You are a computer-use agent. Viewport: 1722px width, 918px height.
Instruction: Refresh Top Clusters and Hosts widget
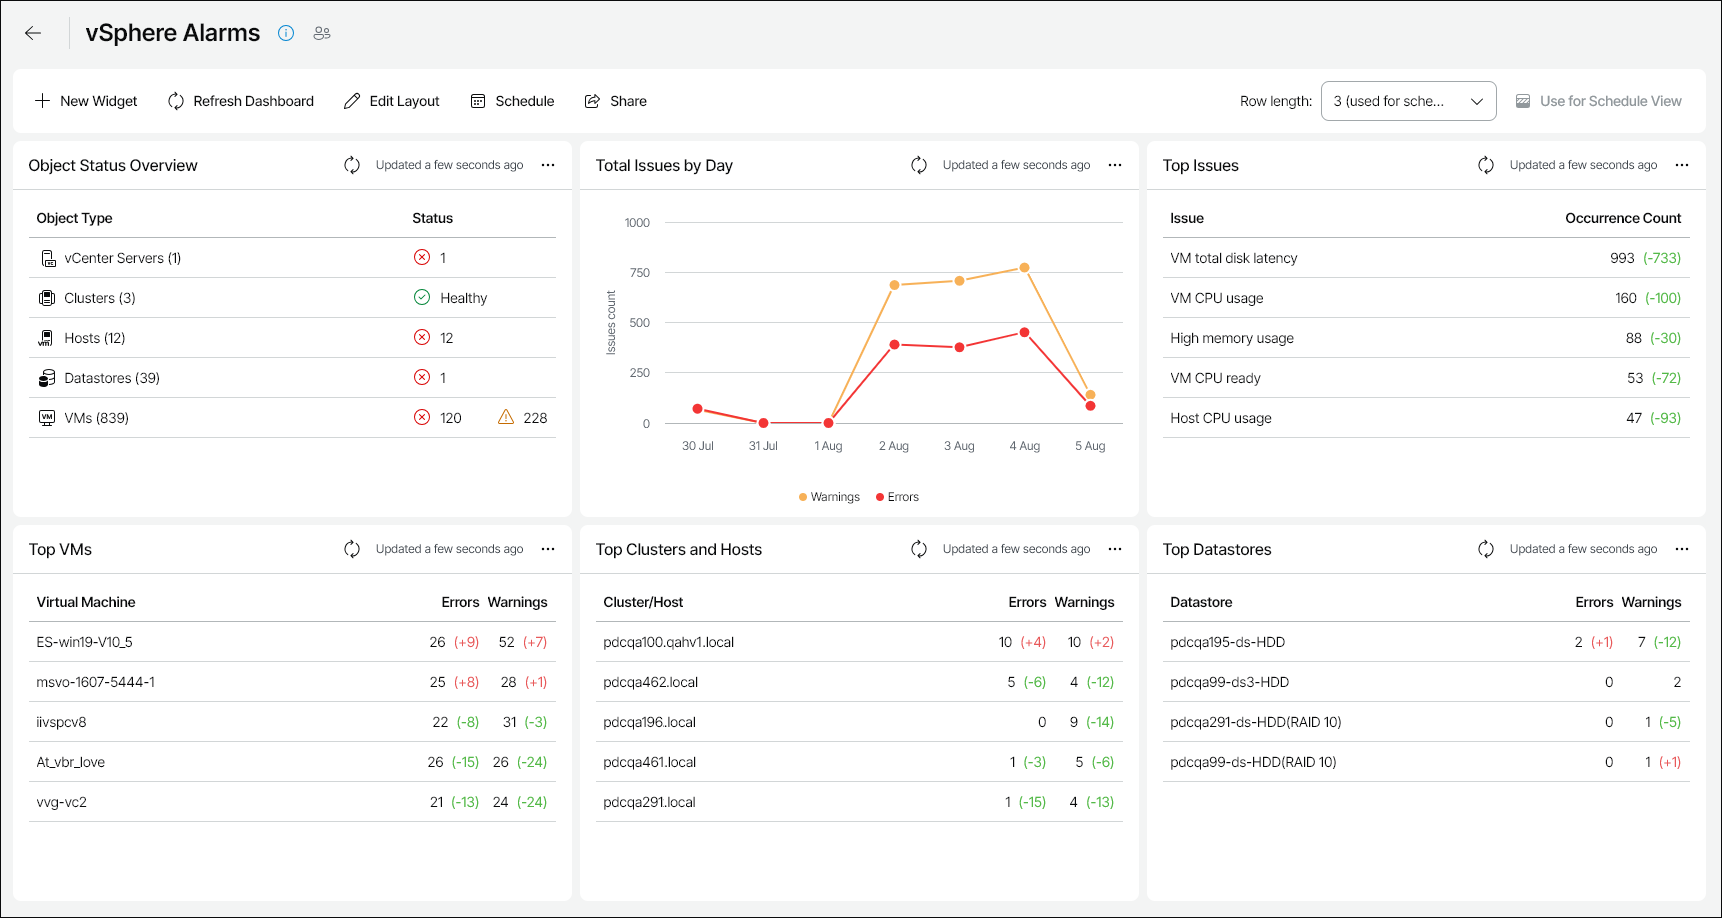919,549
